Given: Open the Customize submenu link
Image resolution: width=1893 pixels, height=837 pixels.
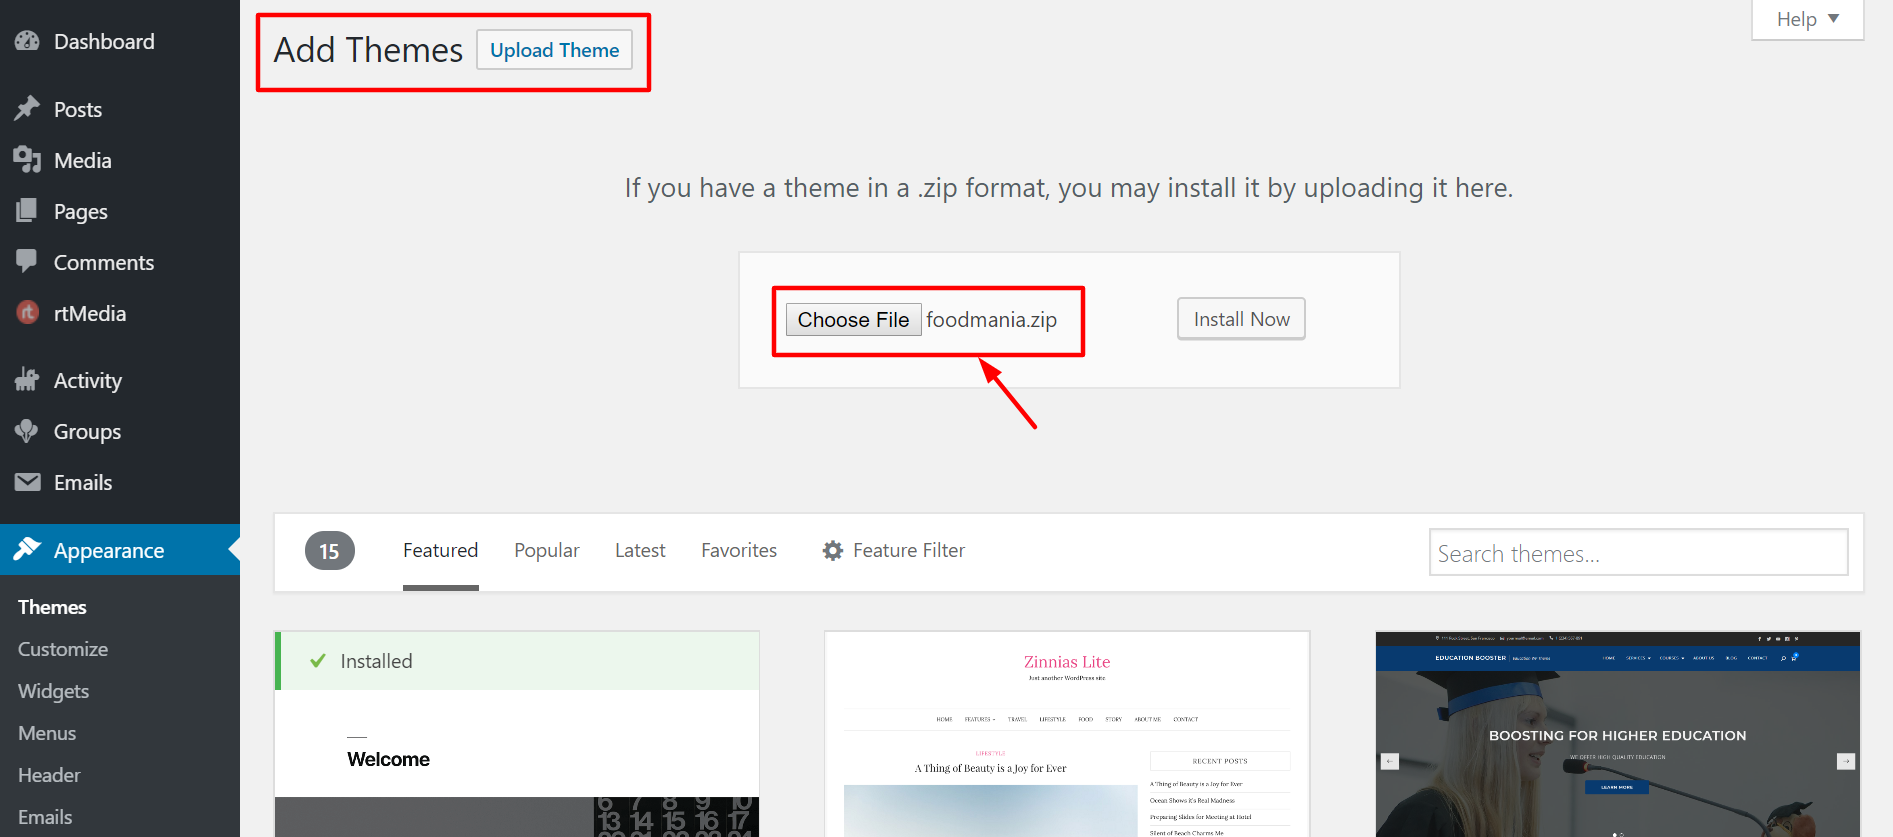Looking at the screenshot, I should 63,649.
